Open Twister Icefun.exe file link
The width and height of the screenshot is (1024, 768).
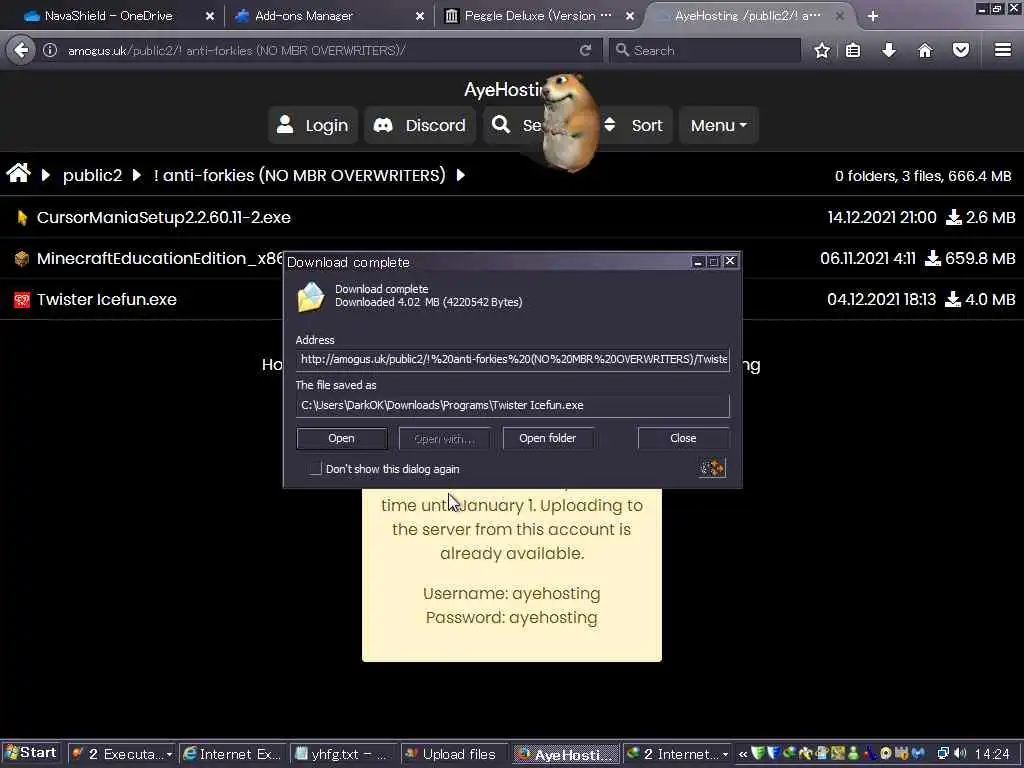pyautogui.click(x=106, y=300)
